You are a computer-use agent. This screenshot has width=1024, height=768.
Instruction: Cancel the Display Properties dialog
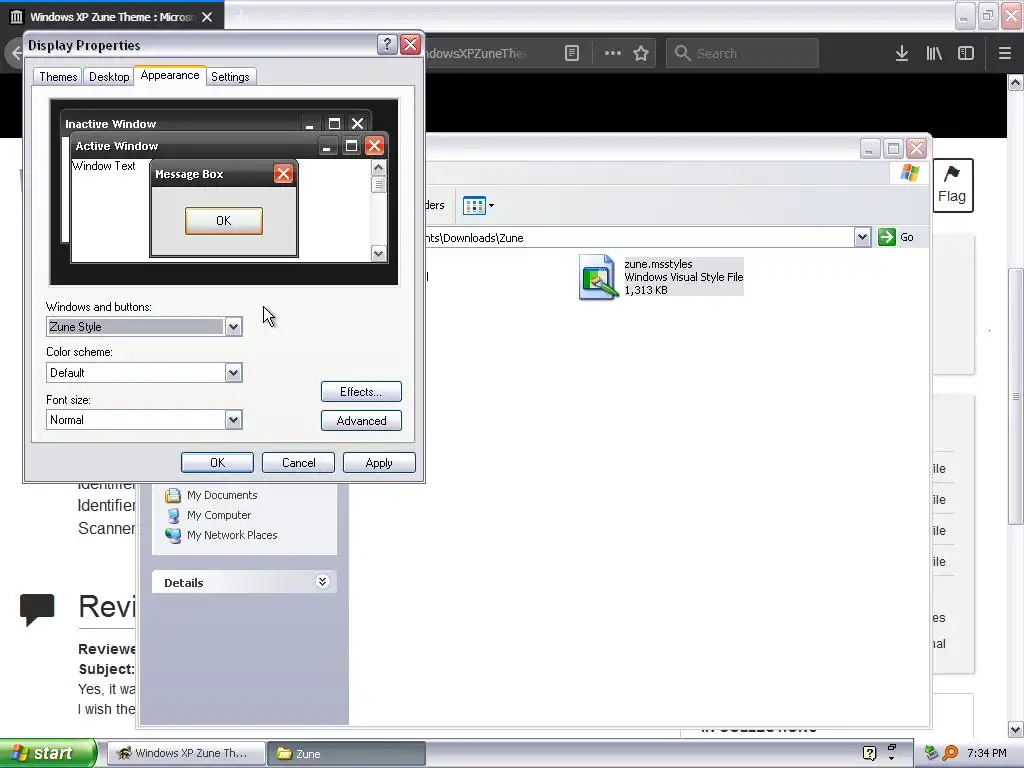(x=298, y=463)
